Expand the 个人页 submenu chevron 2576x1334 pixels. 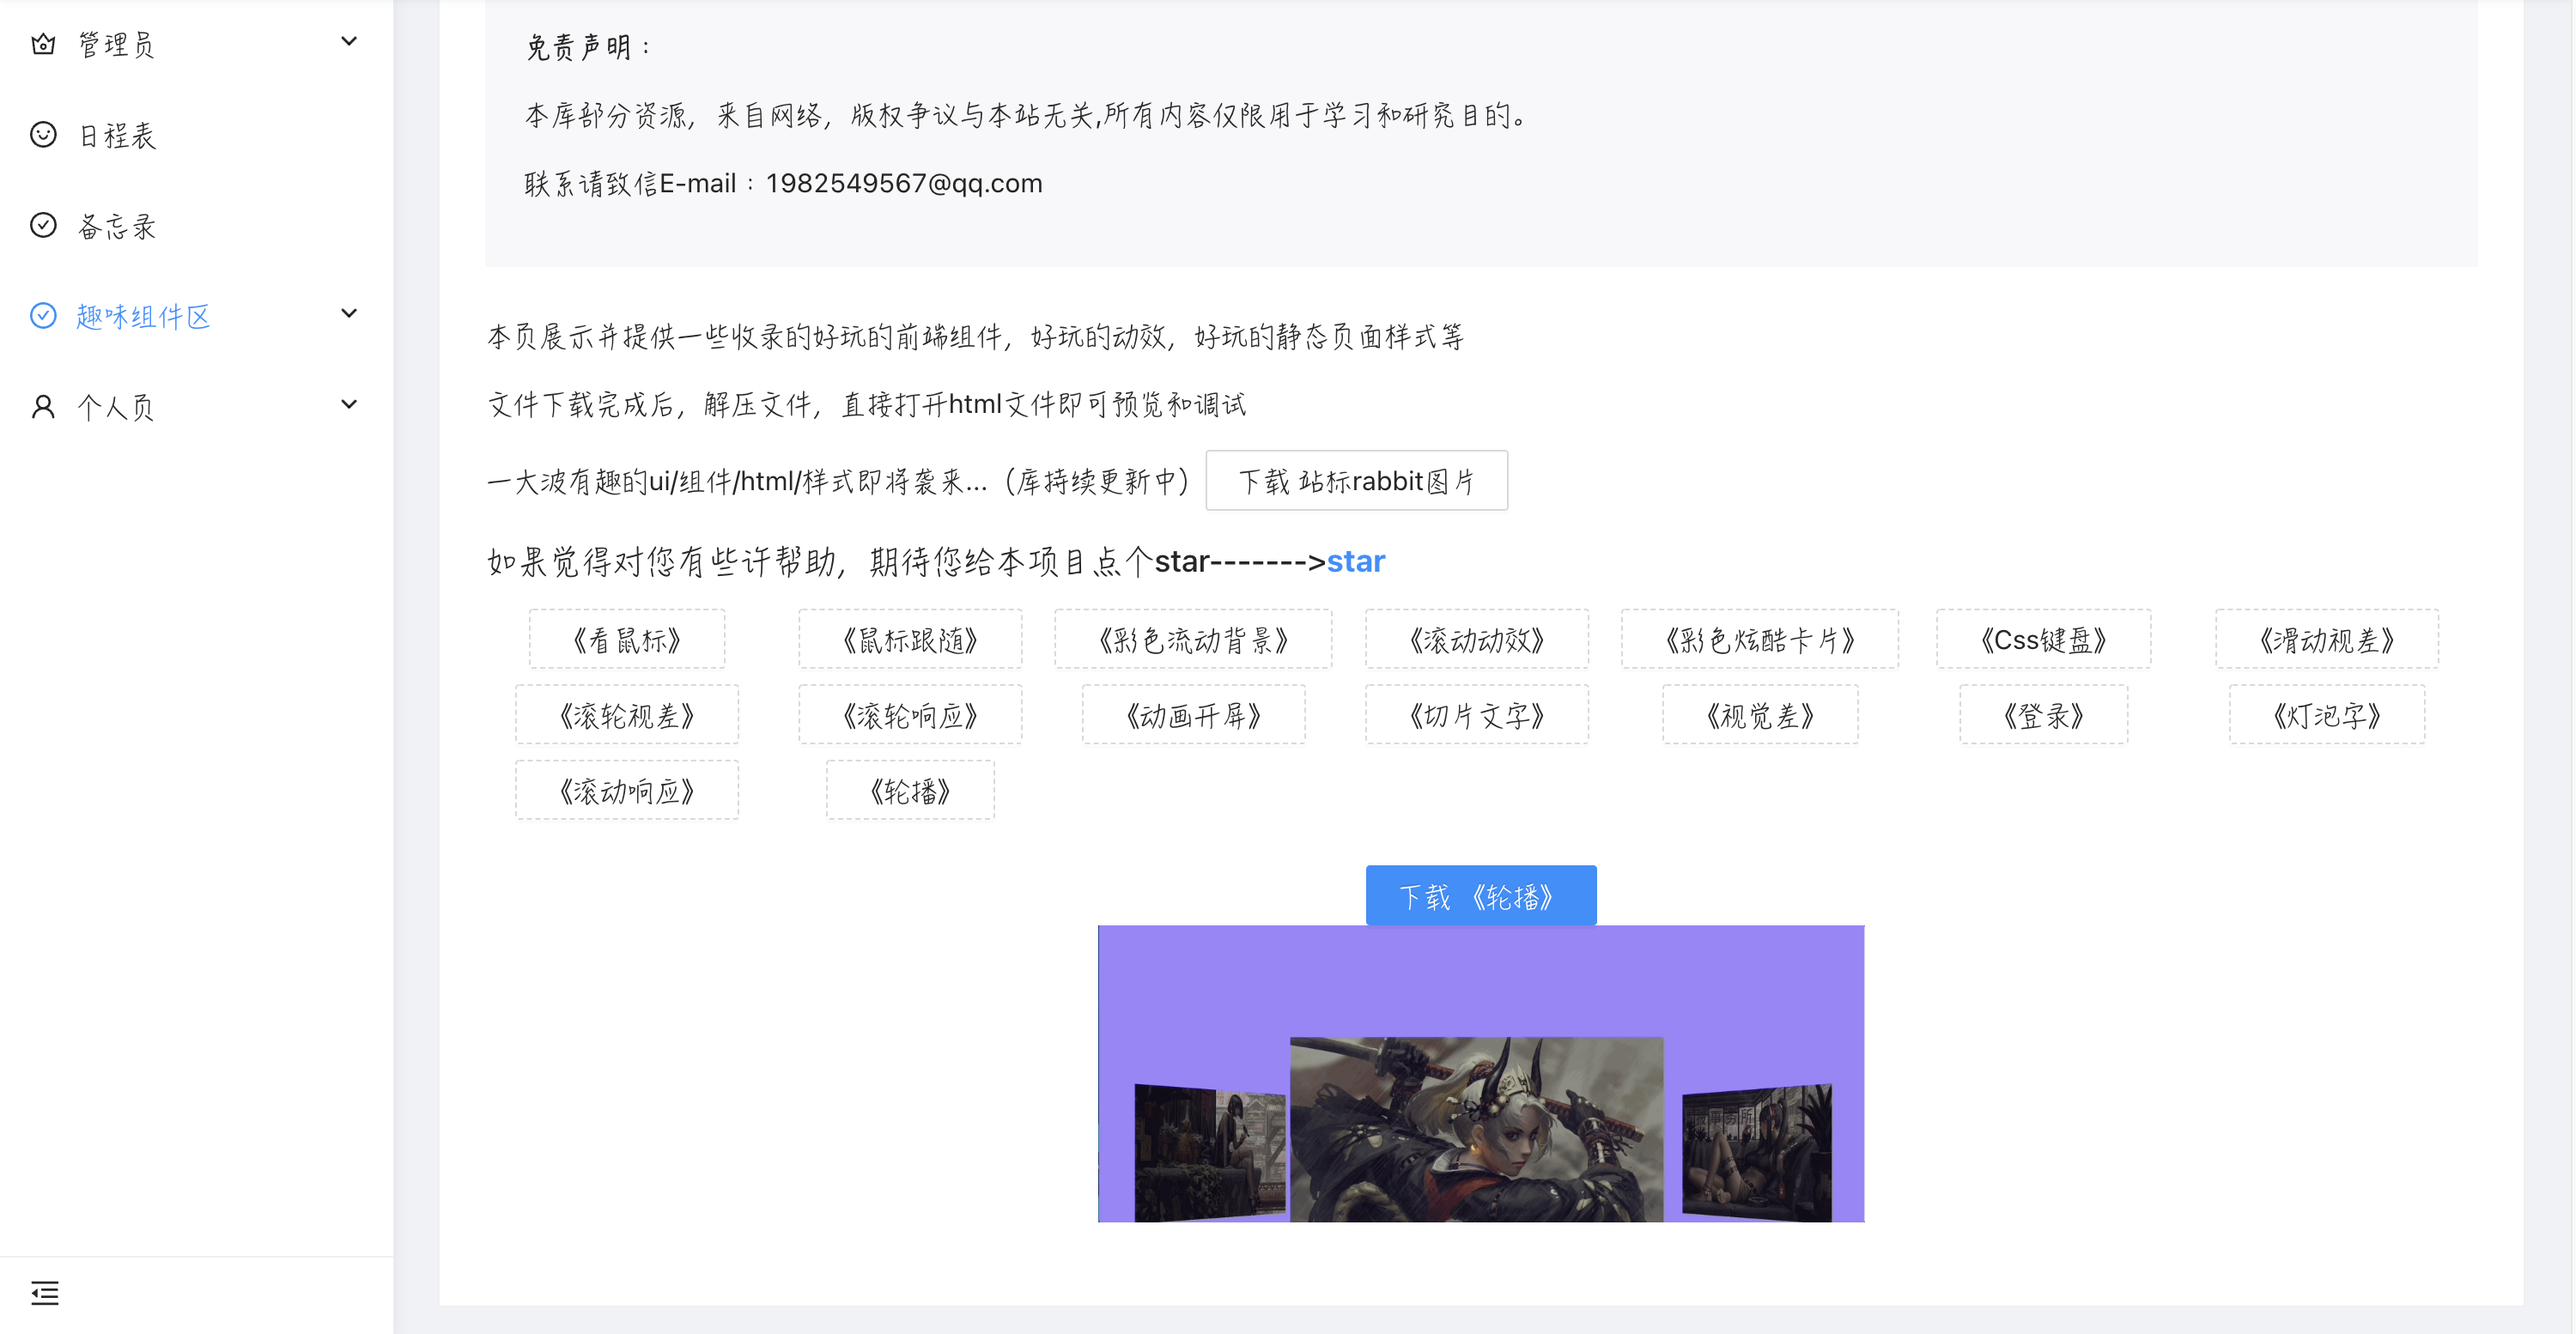348,405
